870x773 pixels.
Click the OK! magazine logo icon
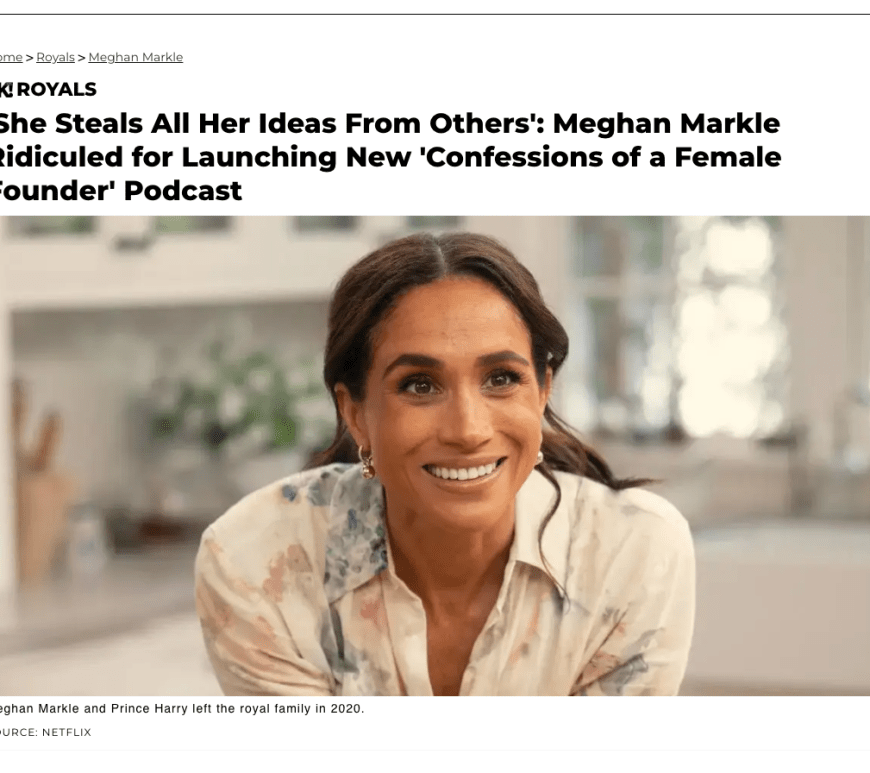pos(5,90)
